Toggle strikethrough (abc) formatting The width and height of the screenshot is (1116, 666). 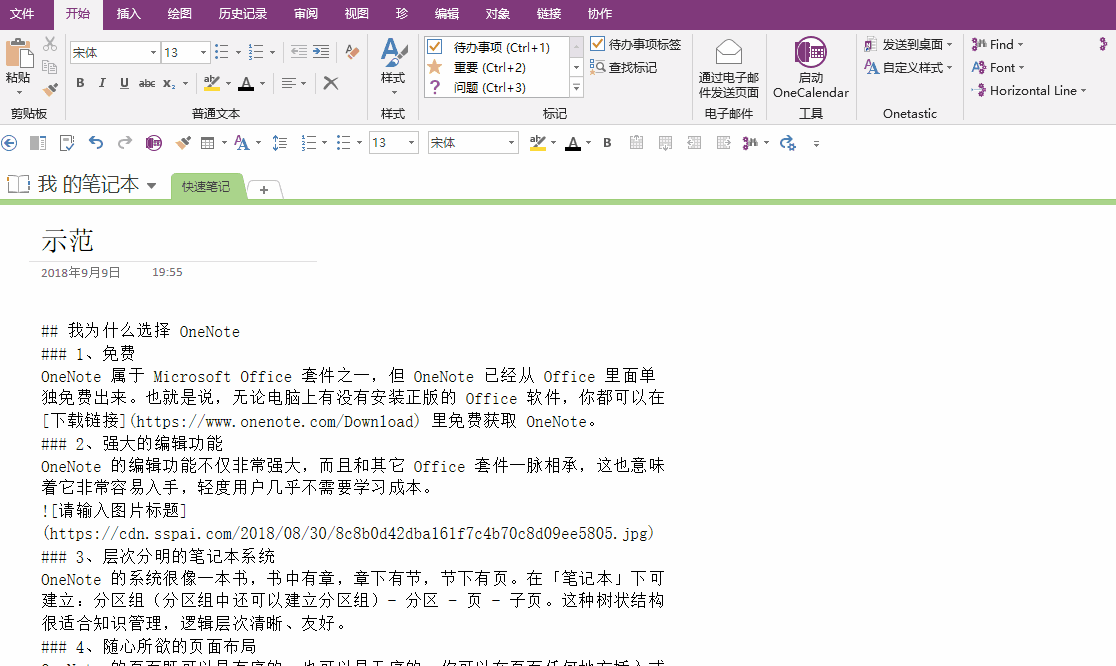pyautogui.click(x=147, y=83)
